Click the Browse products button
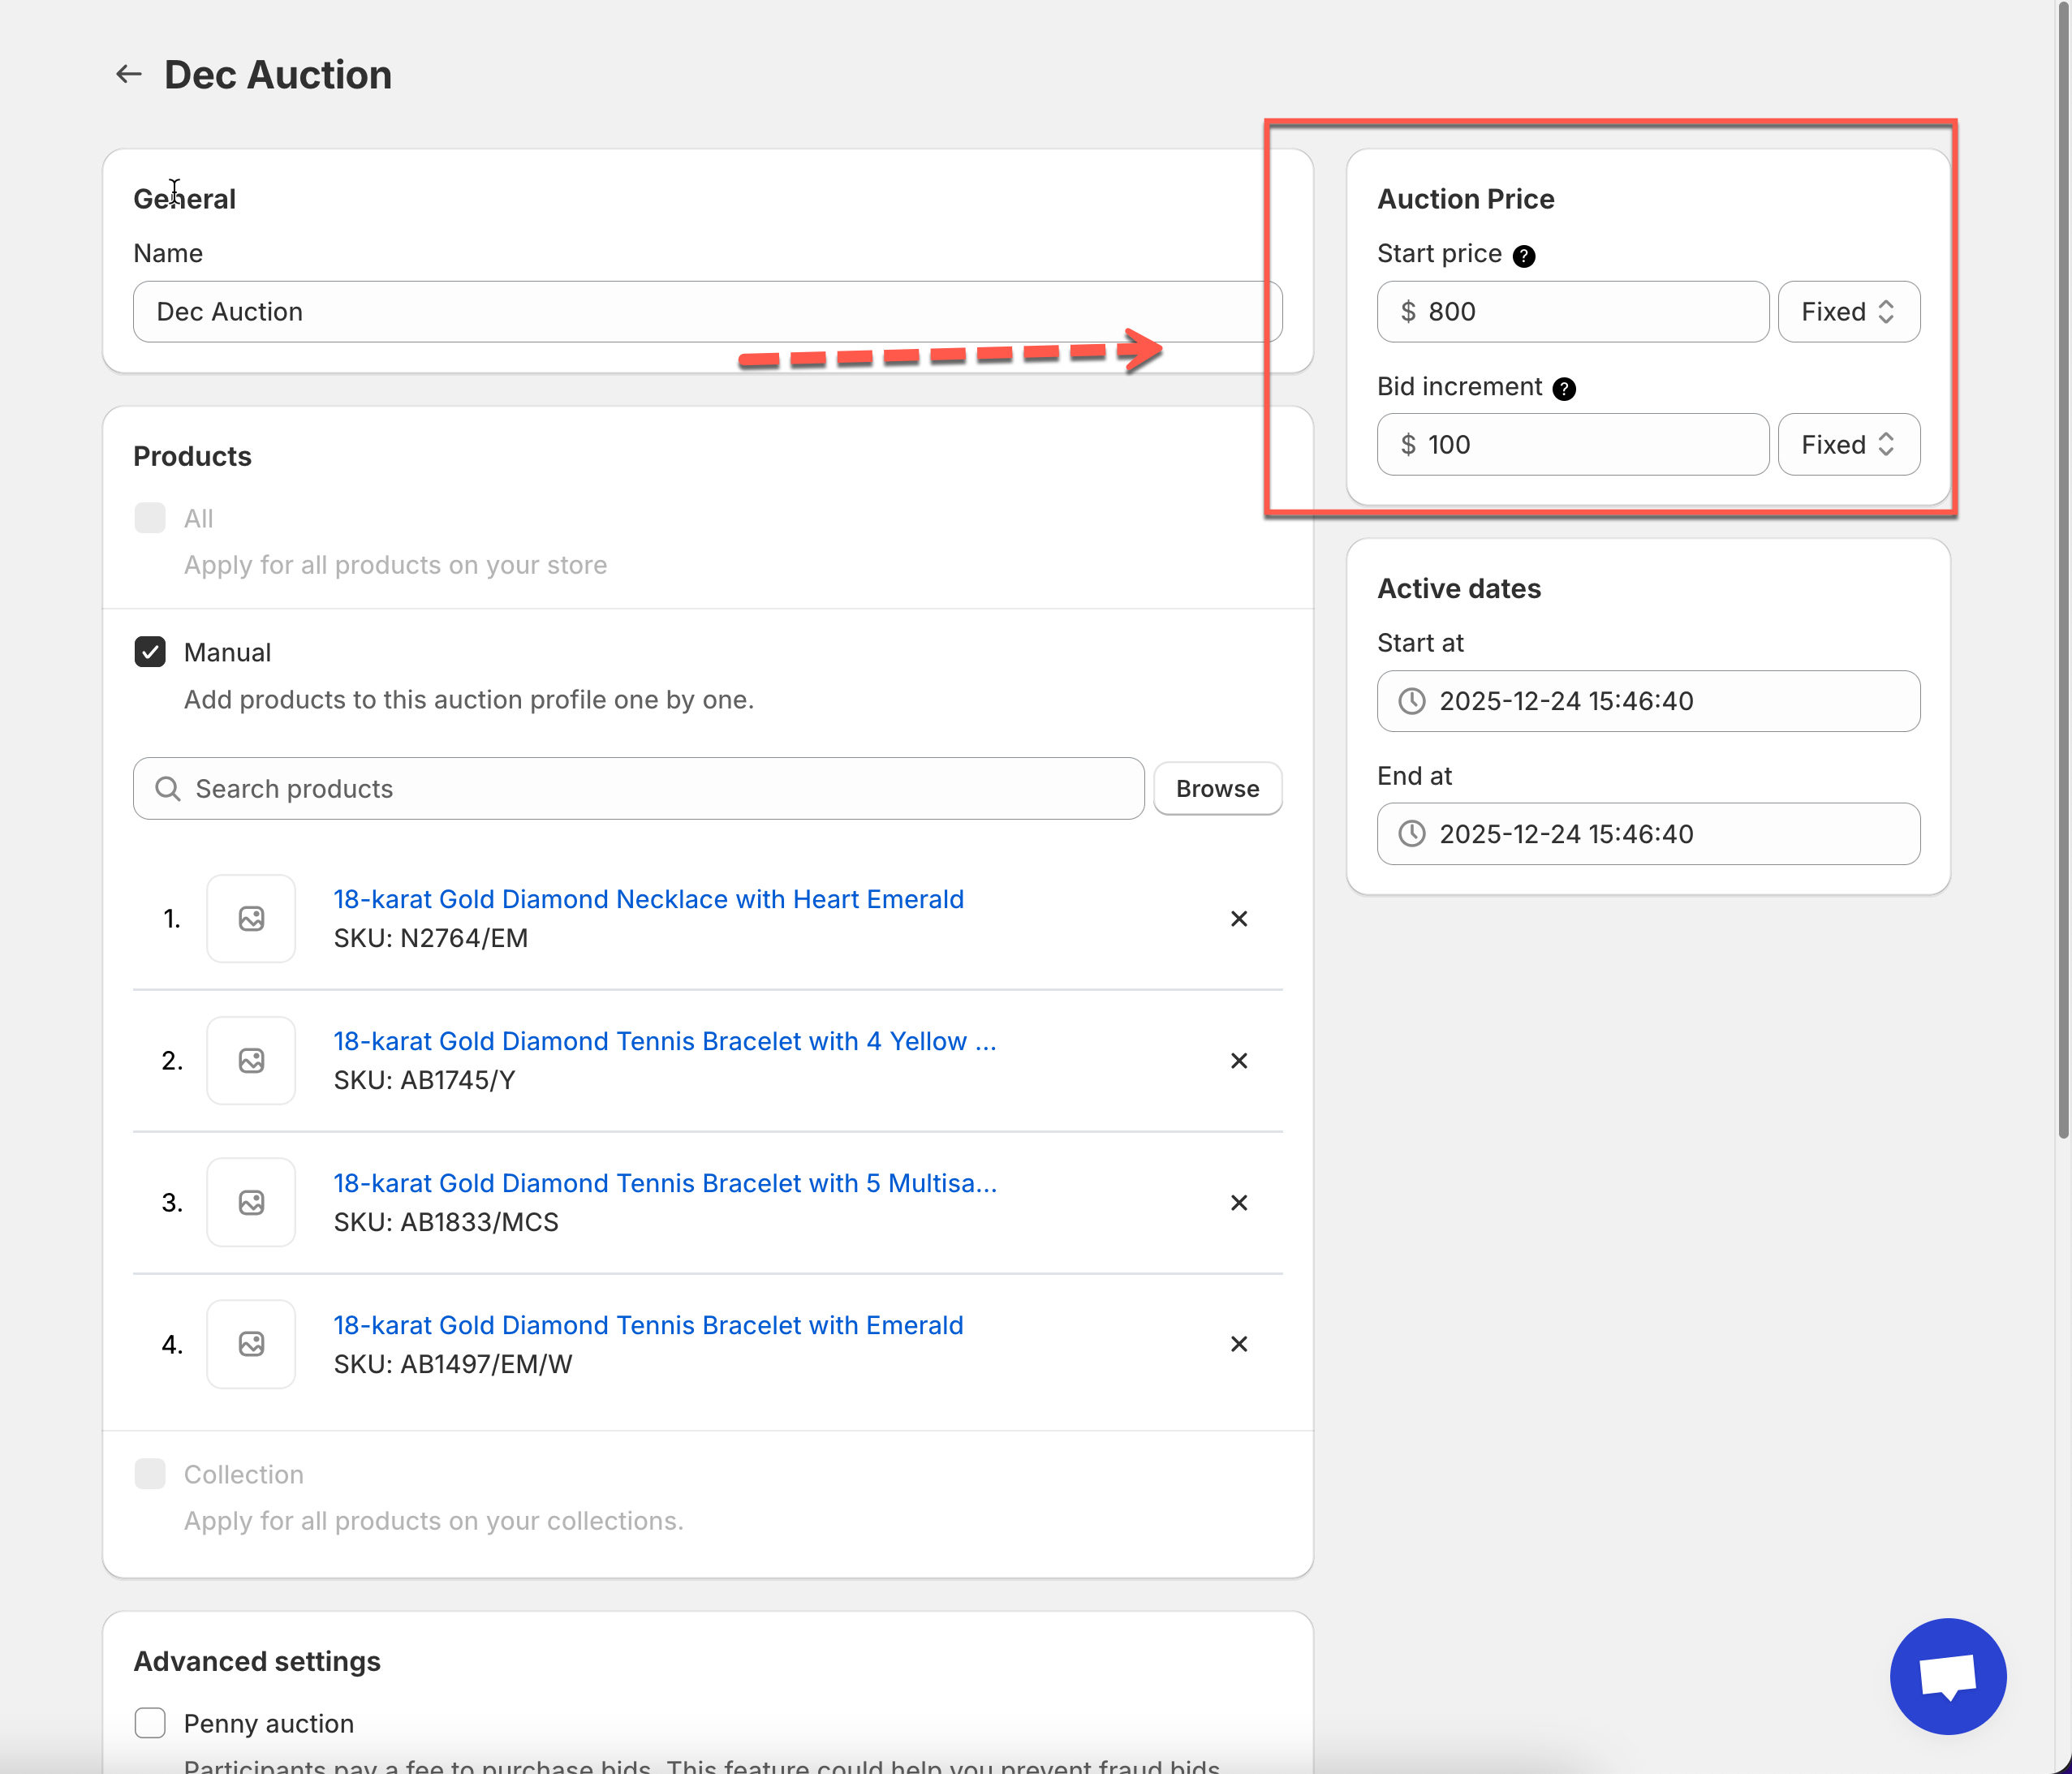2072x1774 pixels. 1217,789
